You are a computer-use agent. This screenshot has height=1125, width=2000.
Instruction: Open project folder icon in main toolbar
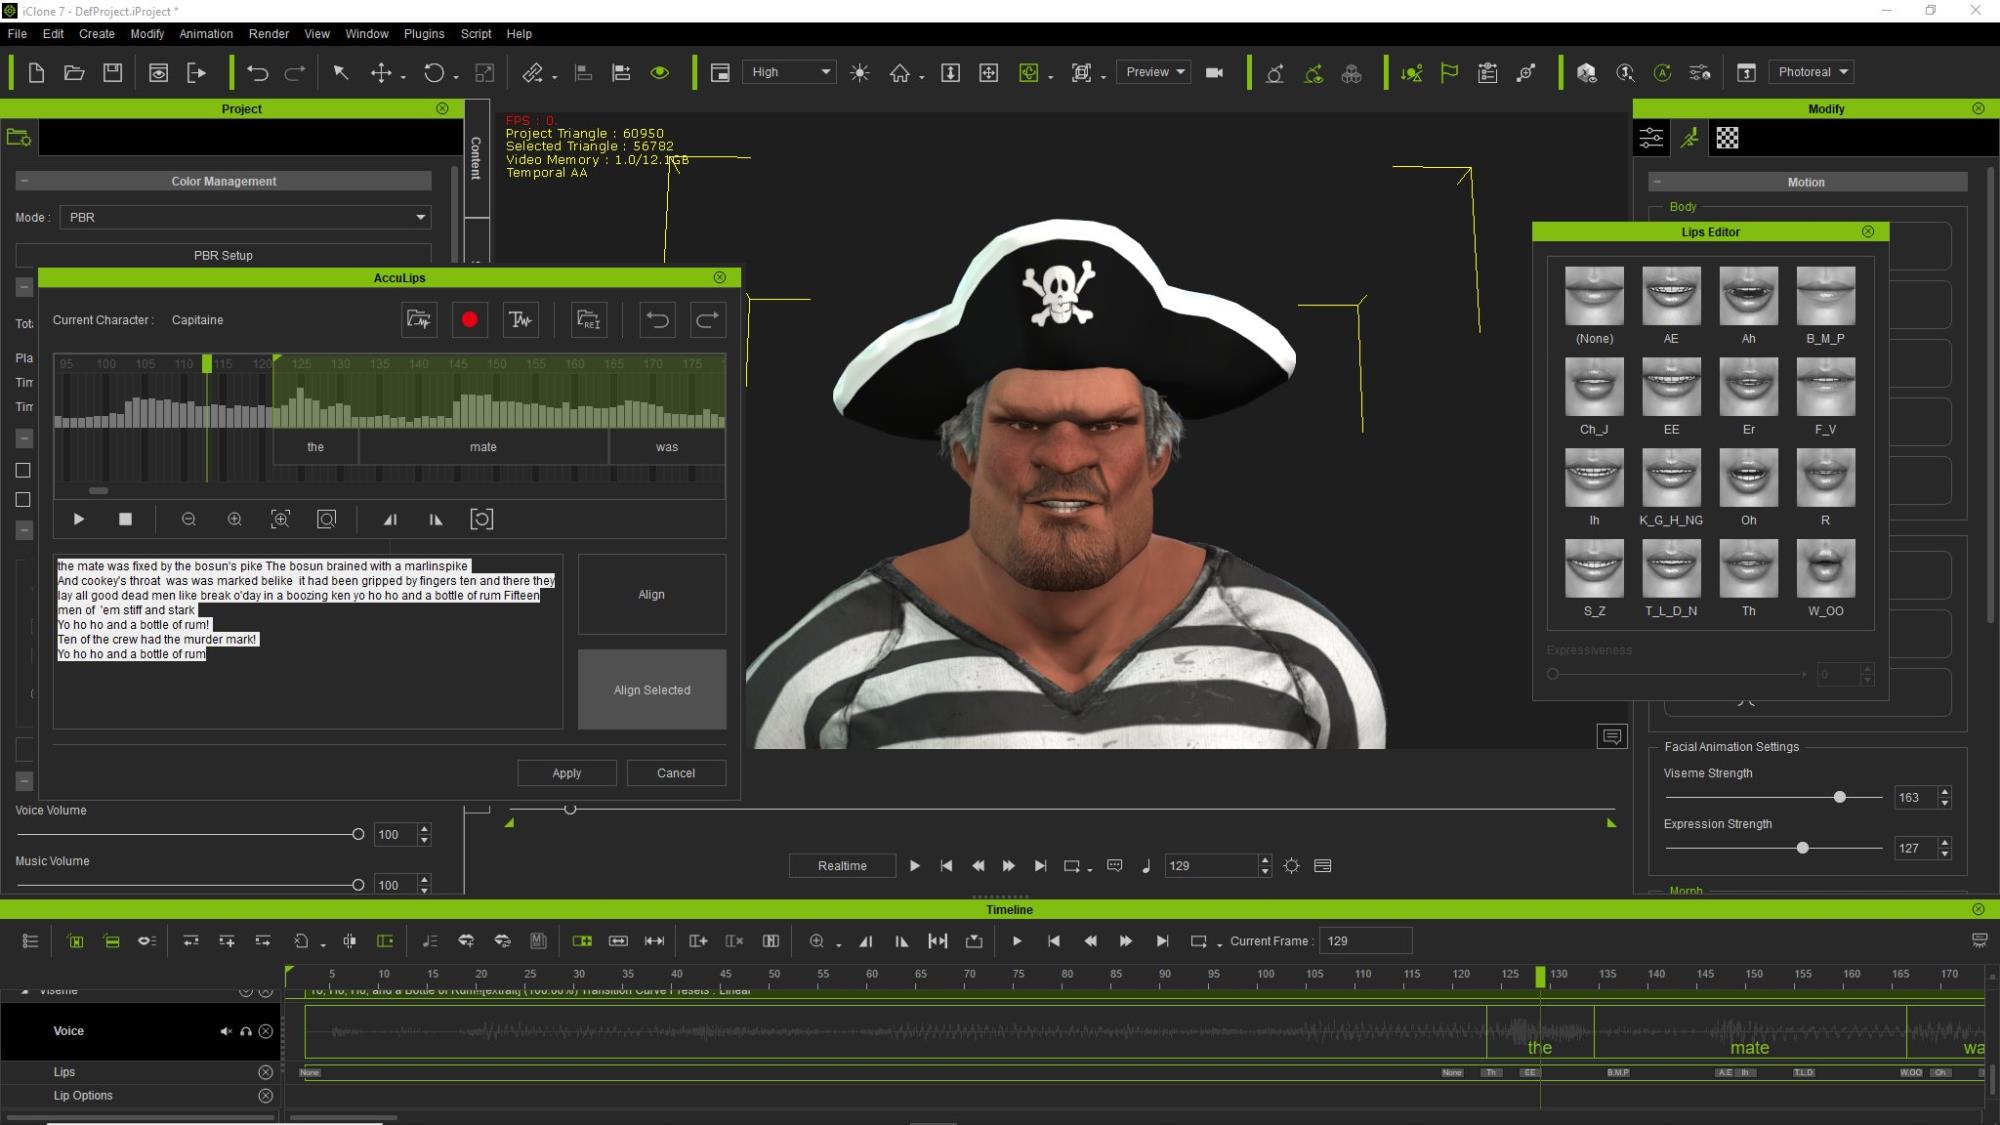point(74,73)
